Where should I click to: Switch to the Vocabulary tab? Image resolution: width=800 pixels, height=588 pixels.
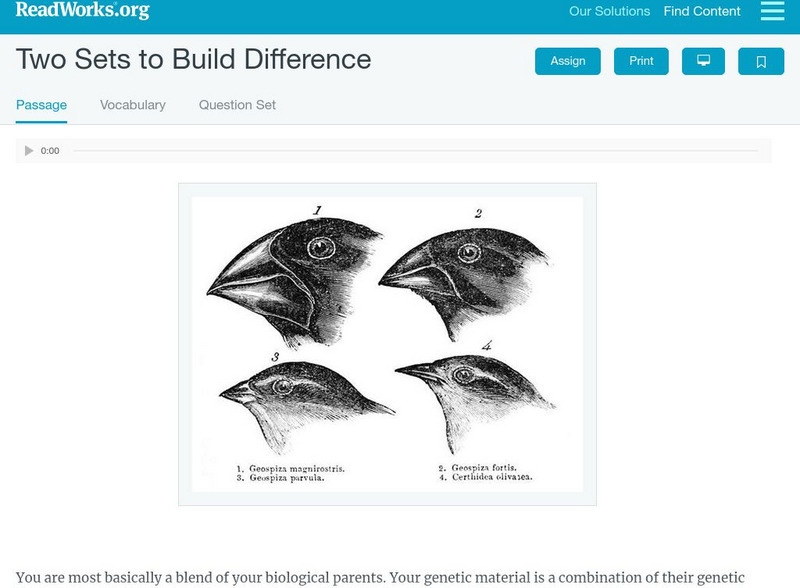pyautogui.click(x=133, y=105)
